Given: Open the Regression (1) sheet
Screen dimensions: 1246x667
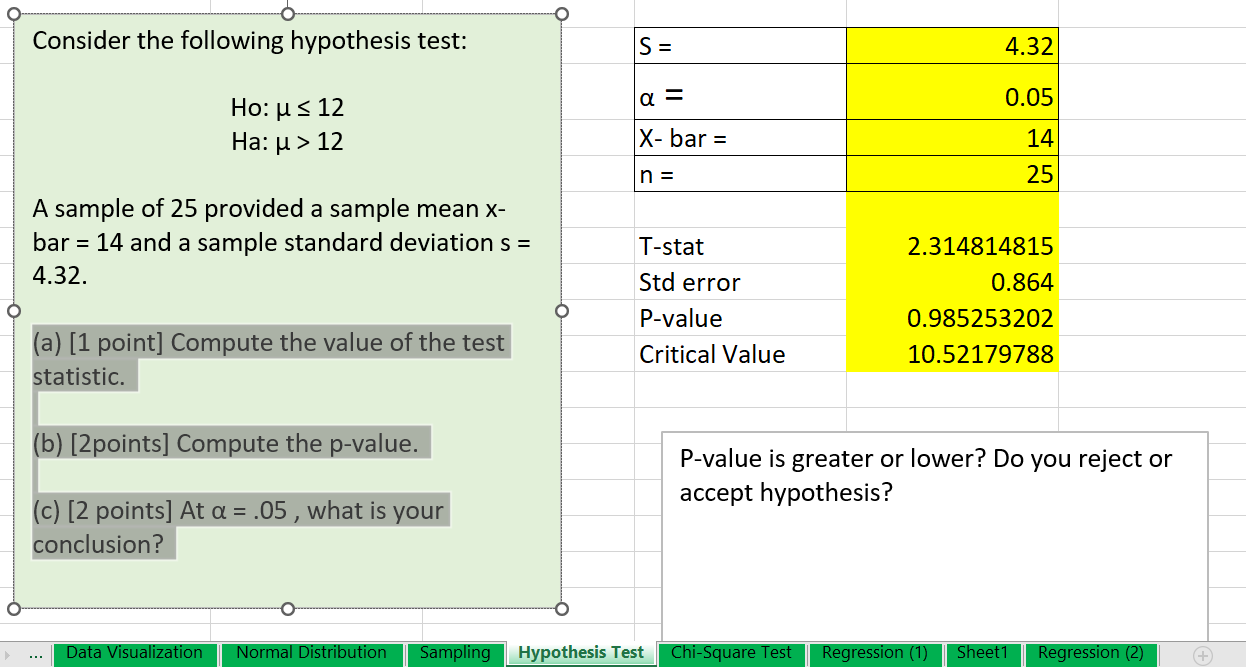Looking at the screenshot, I should tap(875, 654).
